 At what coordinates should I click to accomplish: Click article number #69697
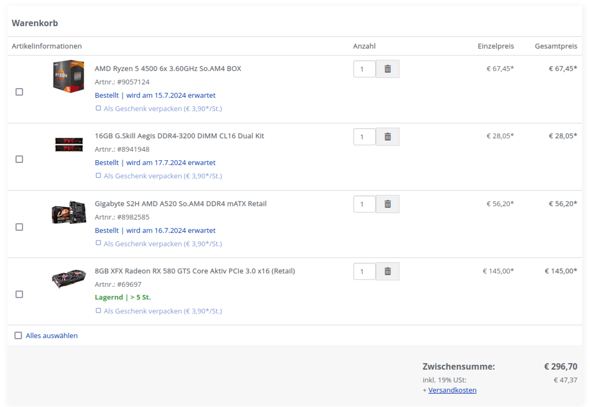point(129,284)
